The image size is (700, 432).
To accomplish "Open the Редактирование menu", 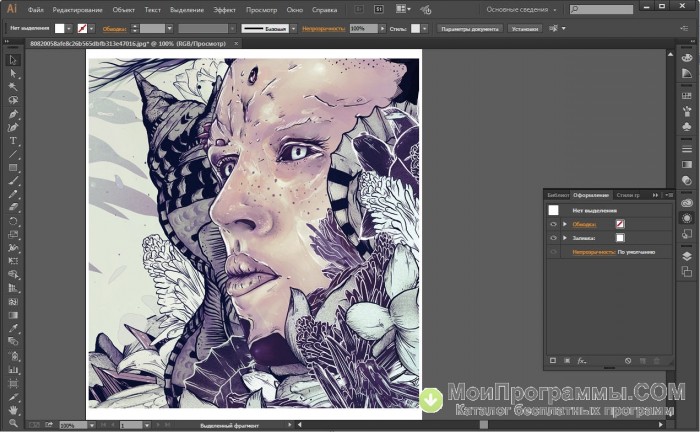I will click(x=77, y=9).
